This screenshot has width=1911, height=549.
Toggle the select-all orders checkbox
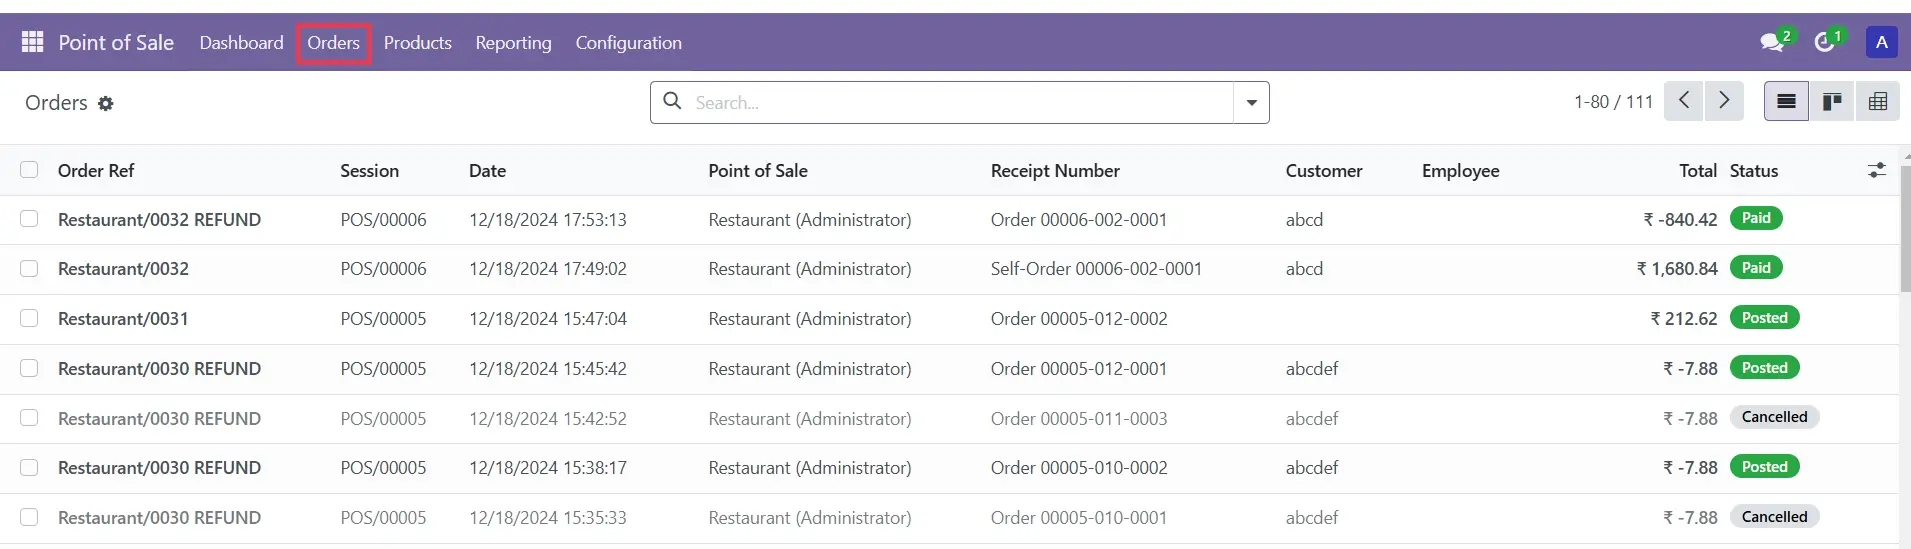29,170
